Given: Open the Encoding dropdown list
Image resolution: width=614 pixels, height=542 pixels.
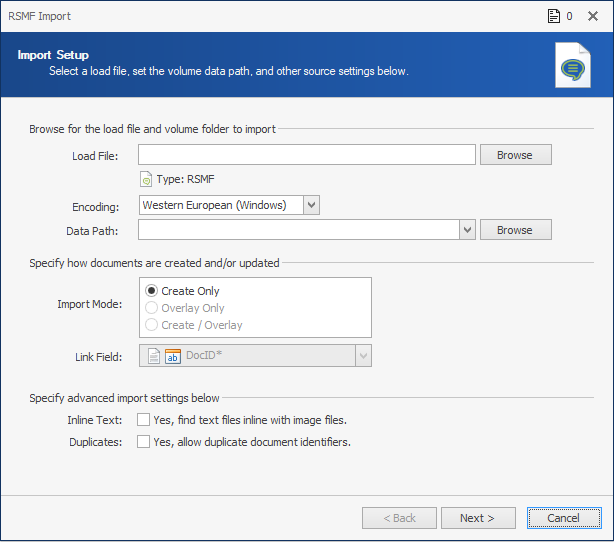Looking at the screenshot, I should point(311,205).
